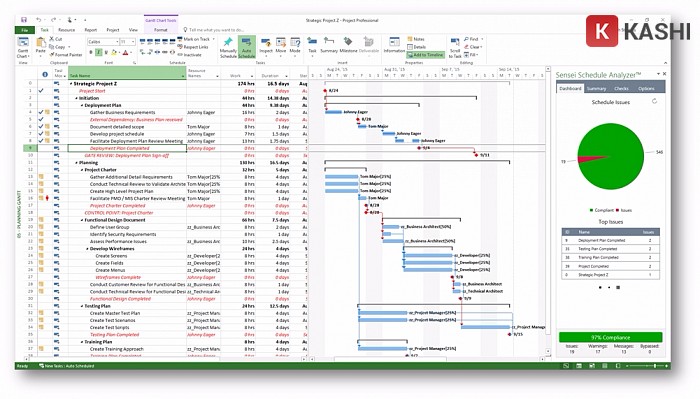This screenshot has width=700, height=399.
Task: Select Deployment Plan Completed in Top Issues
Action: (610, 240)
